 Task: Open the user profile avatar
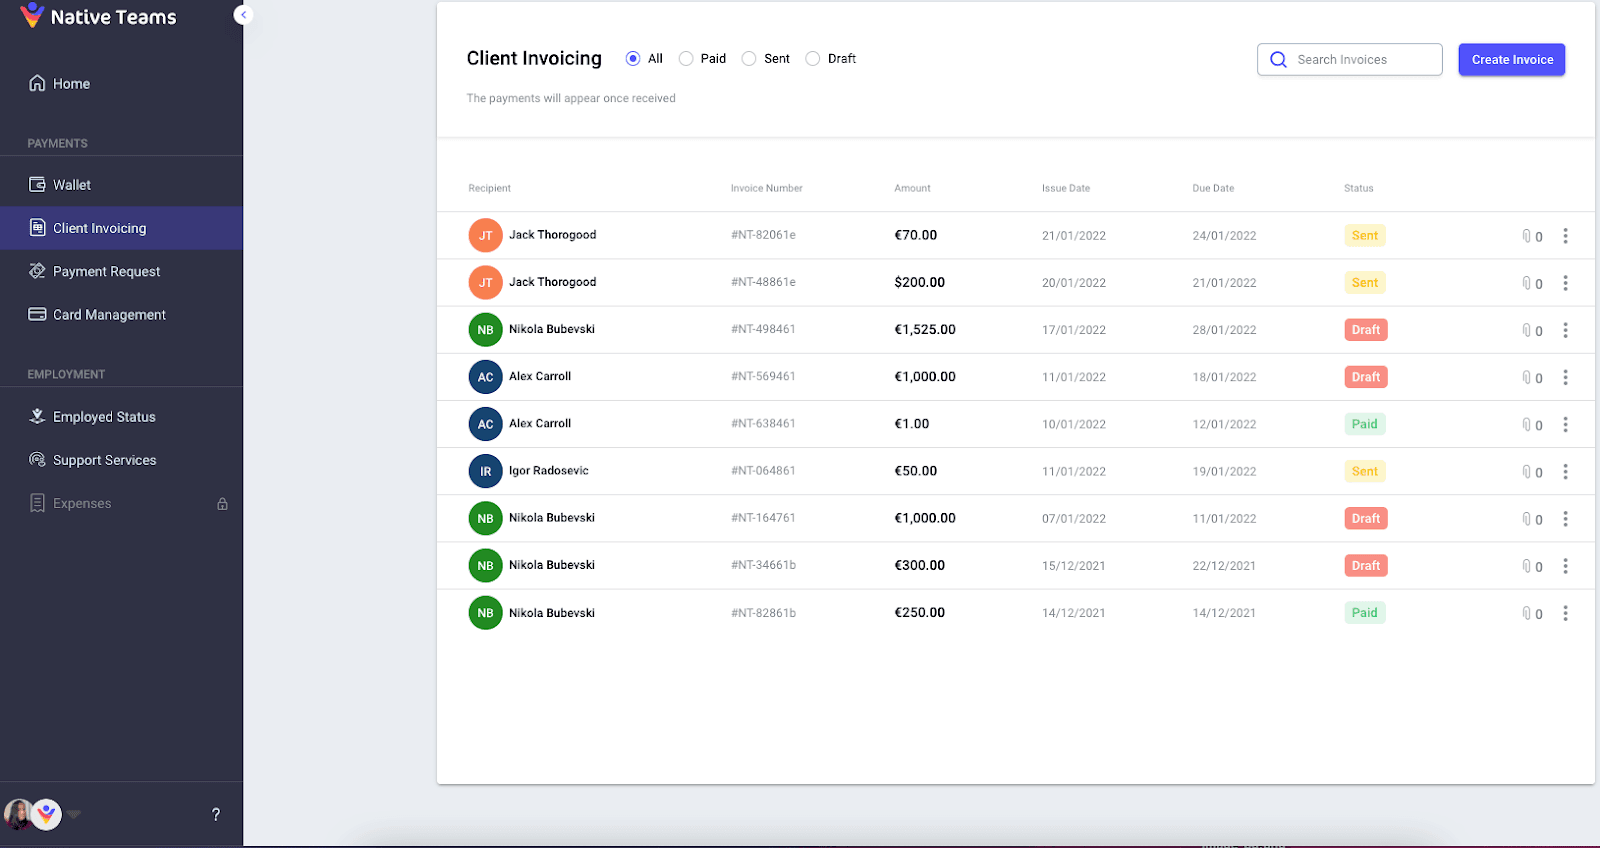[17, 815]
